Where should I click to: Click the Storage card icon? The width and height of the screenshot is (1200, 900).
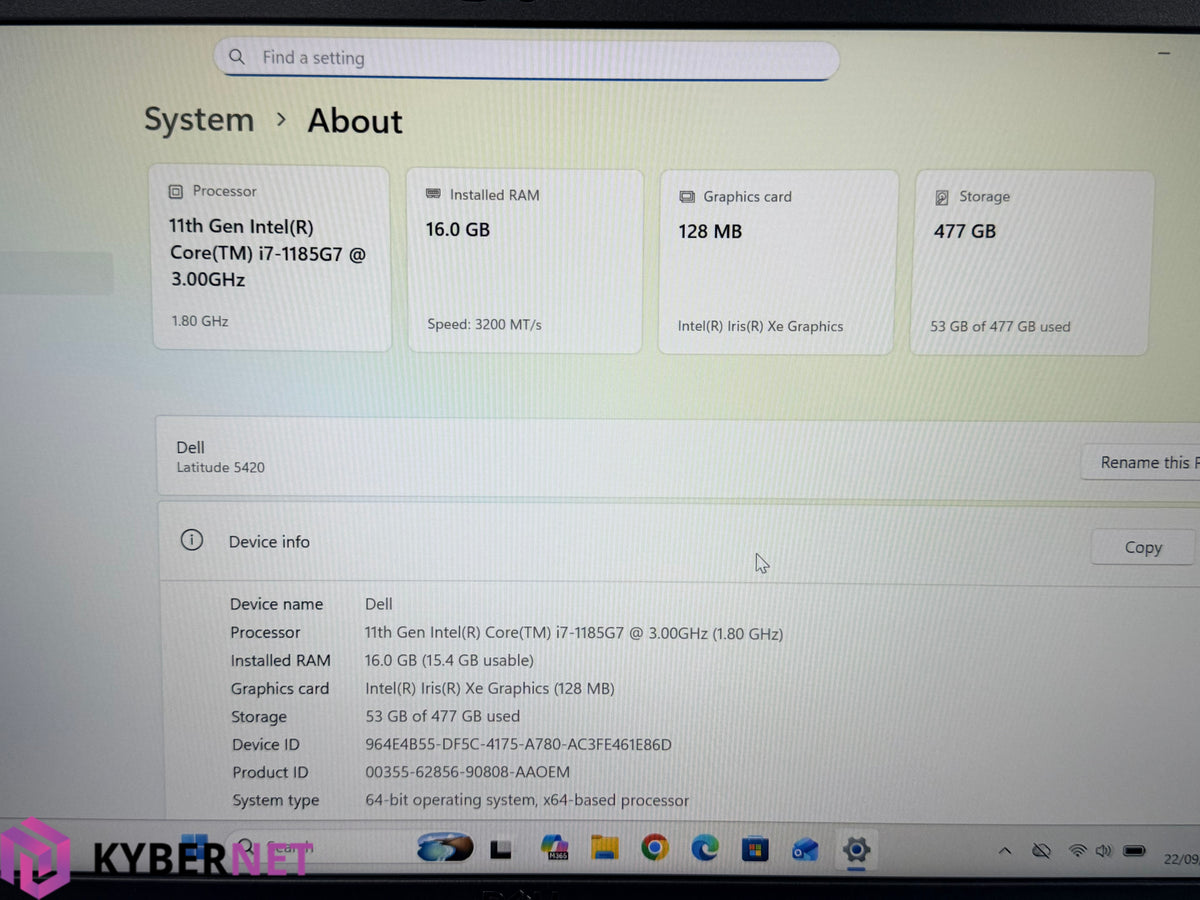(x=942, y=198)
